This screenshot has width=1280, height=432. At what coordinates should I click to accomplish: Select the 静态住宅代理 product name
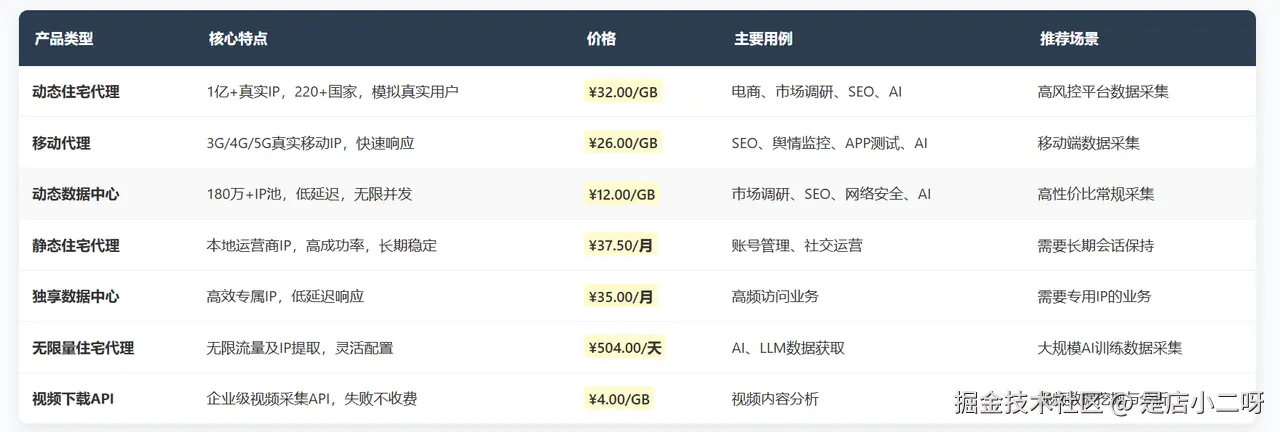(x=76, y=245)
